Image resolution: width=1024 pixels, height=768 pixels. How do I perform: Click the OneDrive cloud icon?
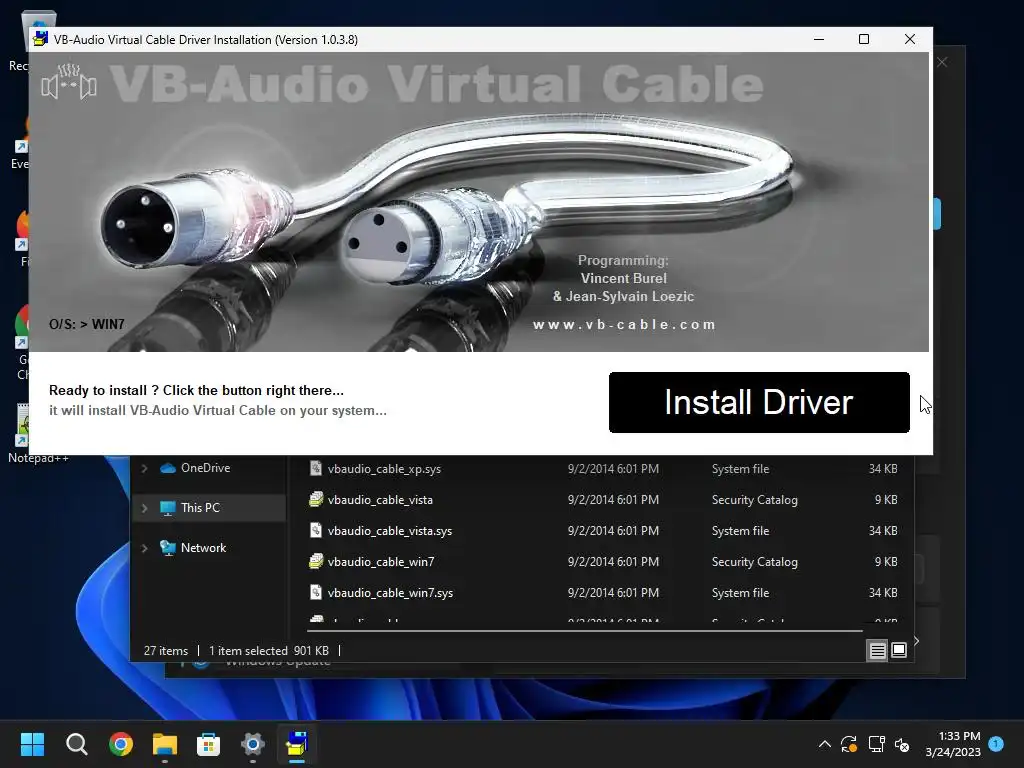tap(168, 468)
